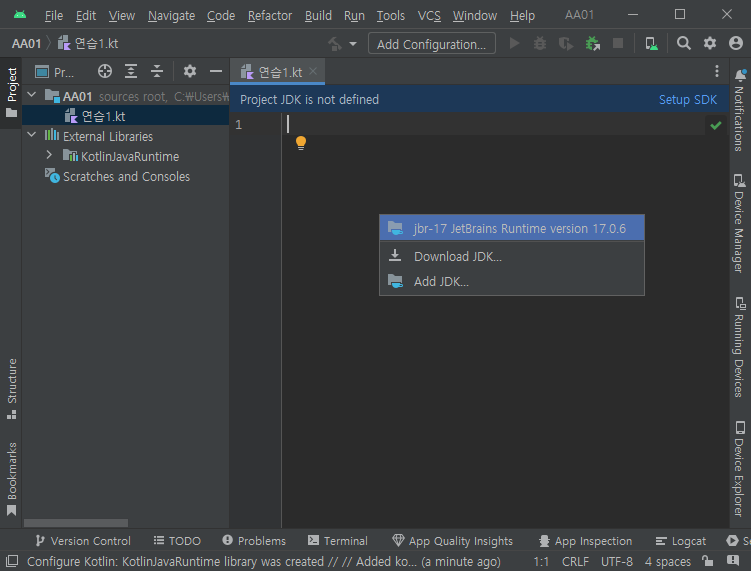Open the Refactor menu
The width and height of the screenshot is (751, 571).
click(x=270, y=16)
